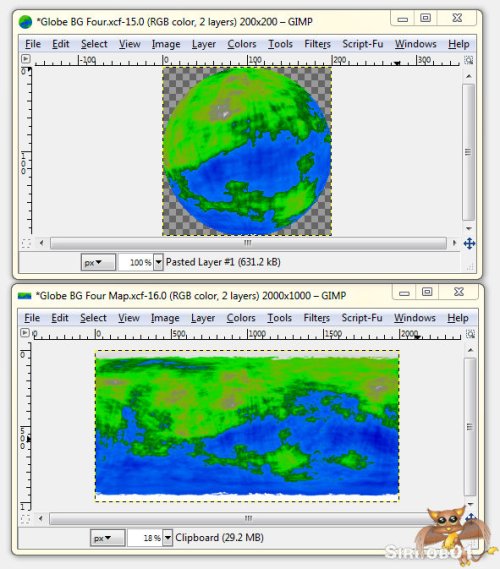Viewport: 500px width, 569px height.
Task: Close the Globe BG Four window
Action: click(457, 18)
